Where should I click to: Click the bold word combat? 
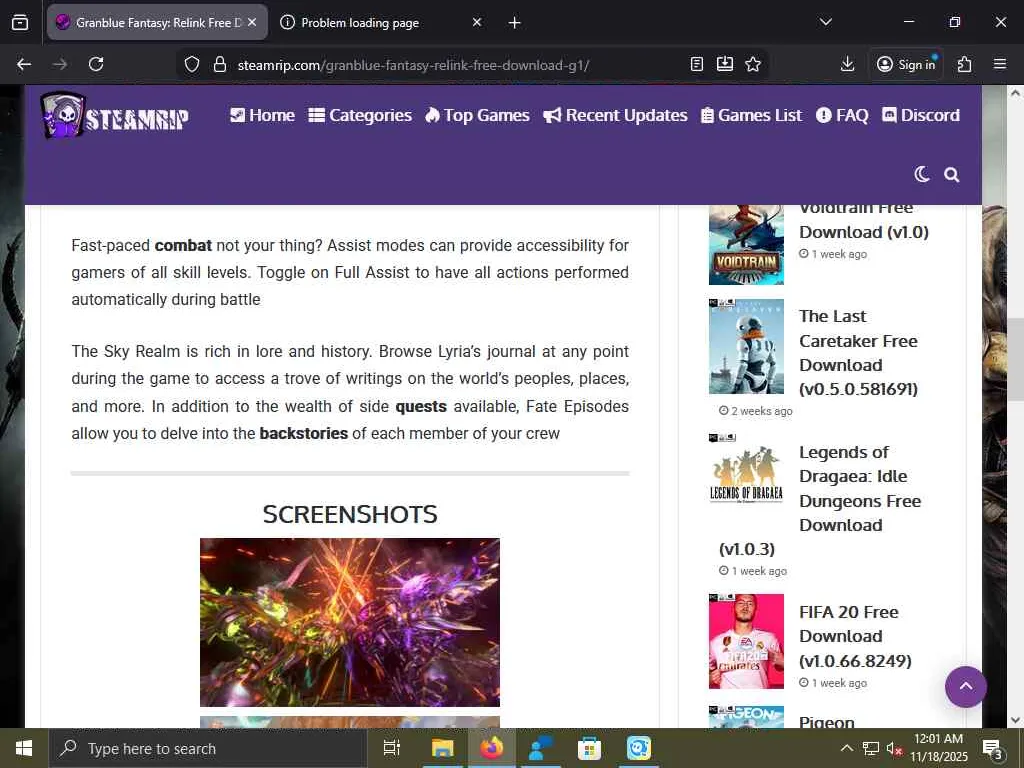183,246
